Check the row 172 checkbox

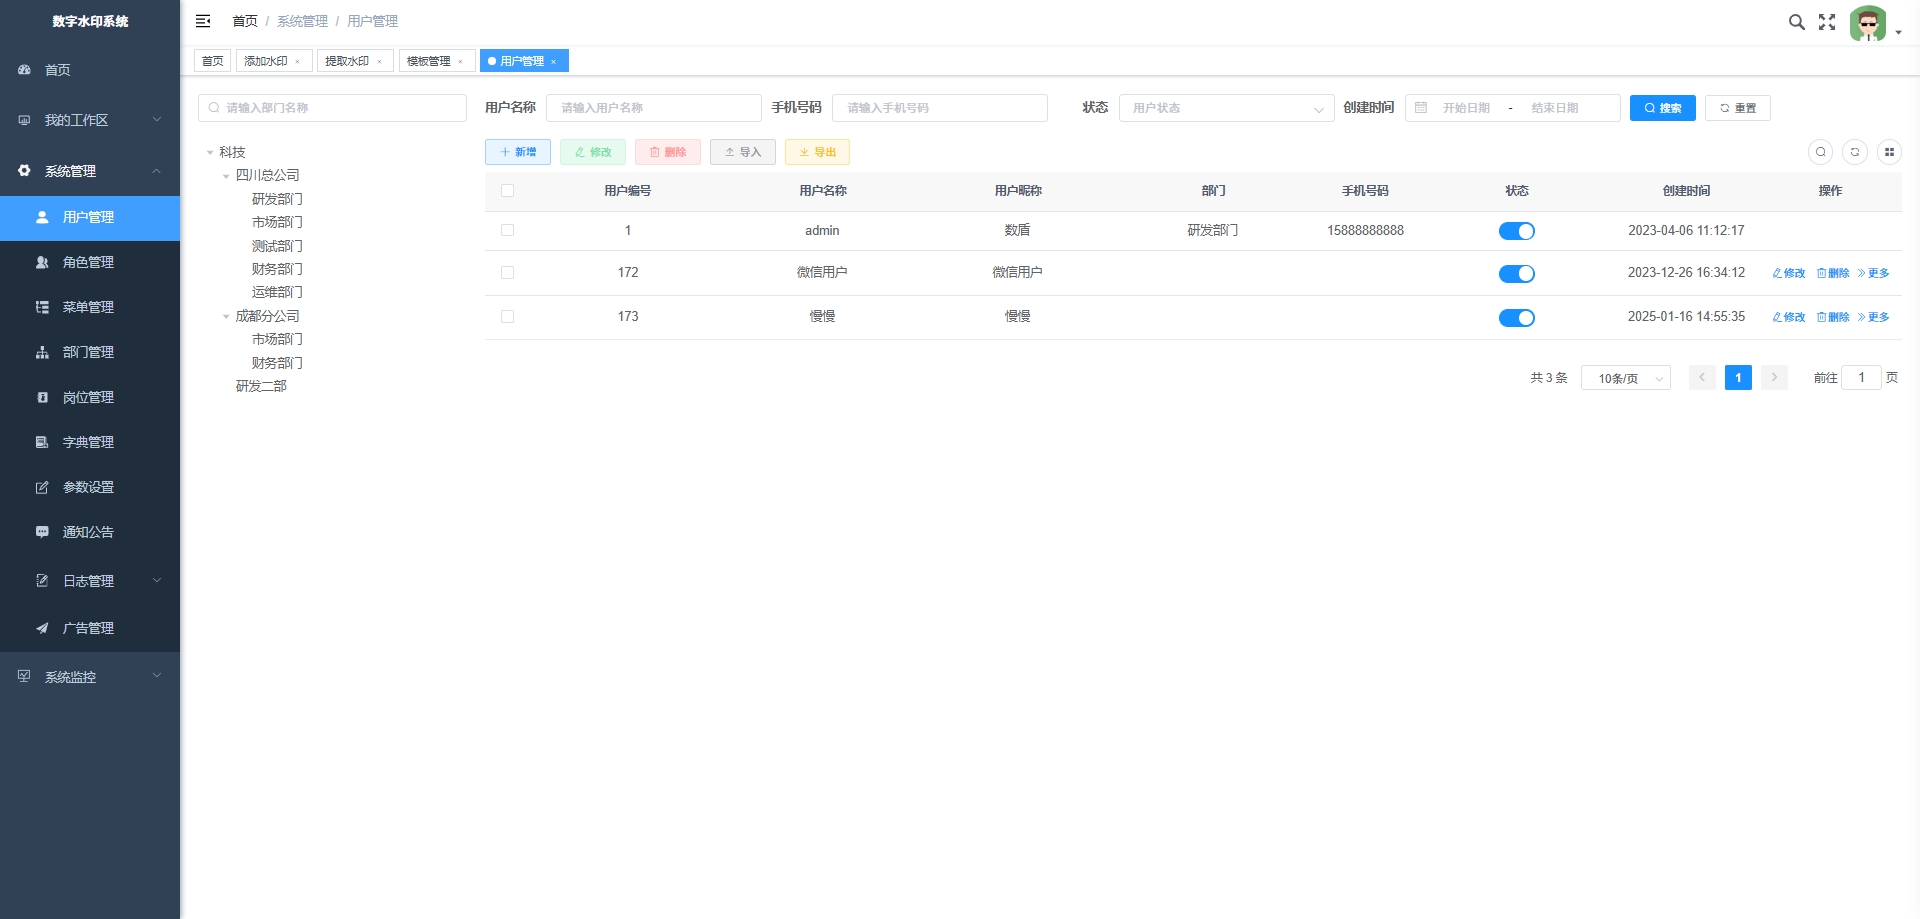[x=507, y=273]
